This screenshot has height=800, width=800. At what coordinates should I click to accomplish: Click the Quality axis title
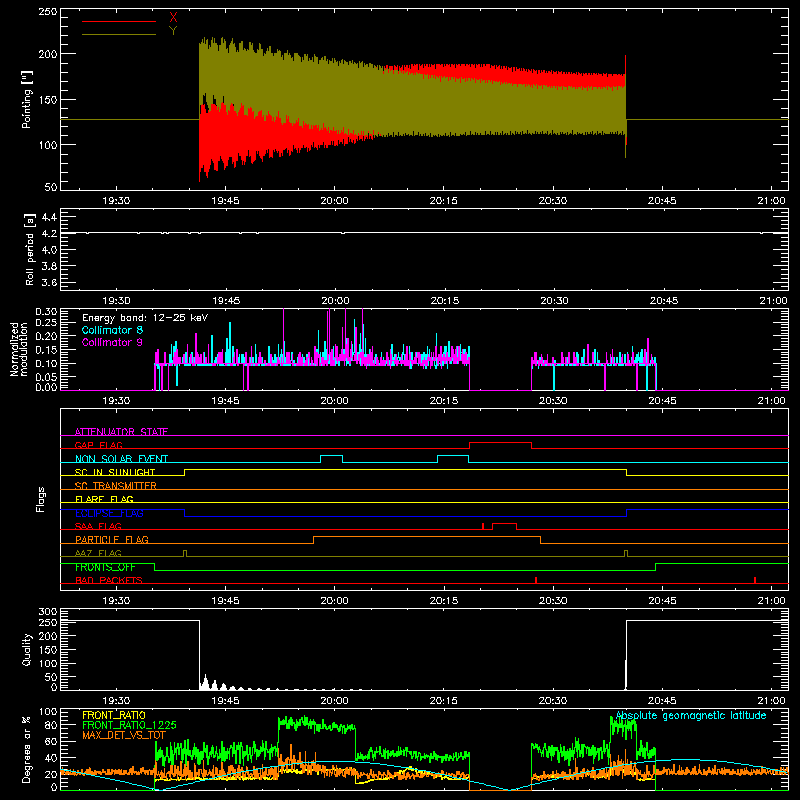pos(27,649)
